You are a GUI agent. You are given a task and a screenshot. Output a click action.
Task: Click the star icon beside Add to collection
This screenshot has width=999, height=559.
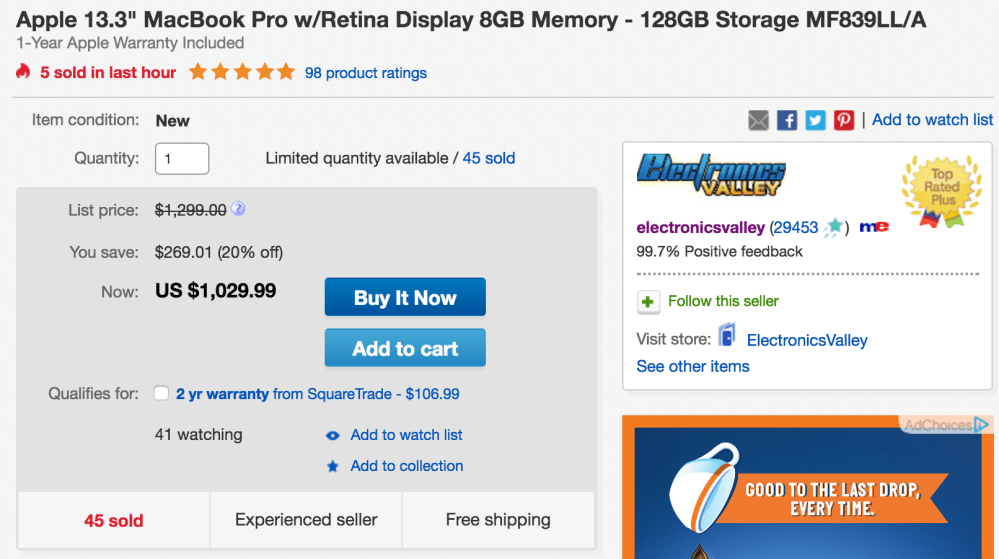[333, 467]
